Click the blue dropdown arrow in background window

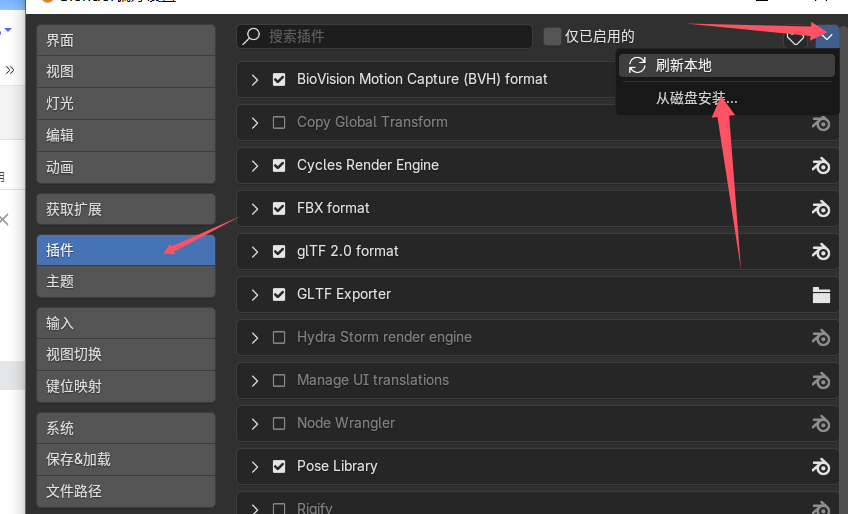point(8,30)
